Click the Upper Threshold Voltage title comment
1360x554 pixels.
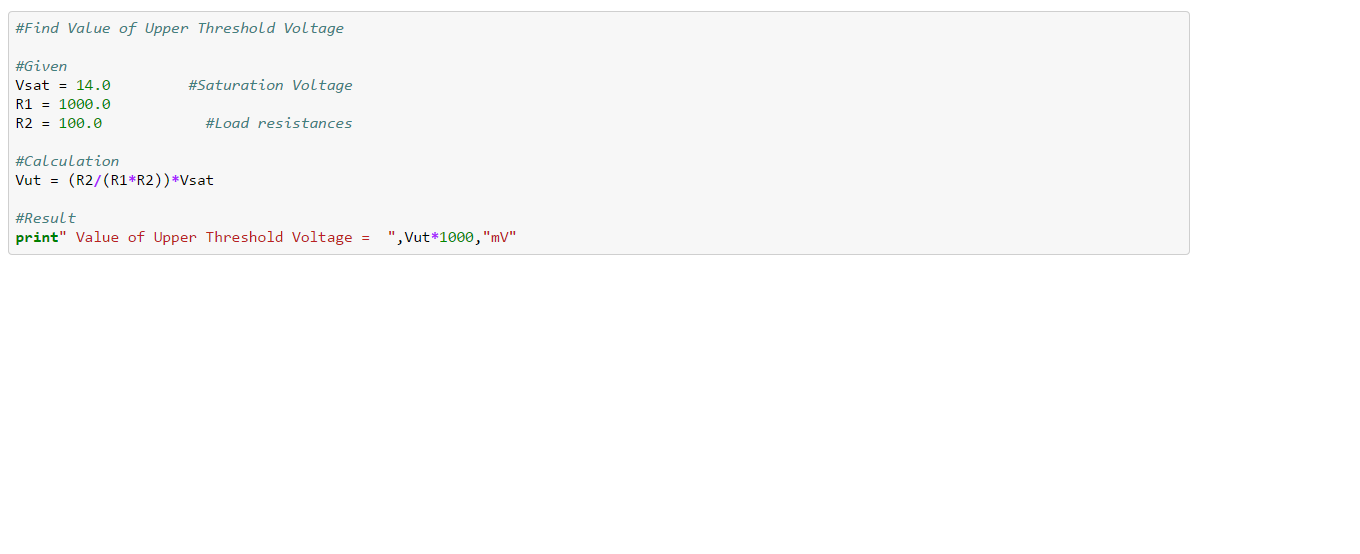(x=180, y=28)
